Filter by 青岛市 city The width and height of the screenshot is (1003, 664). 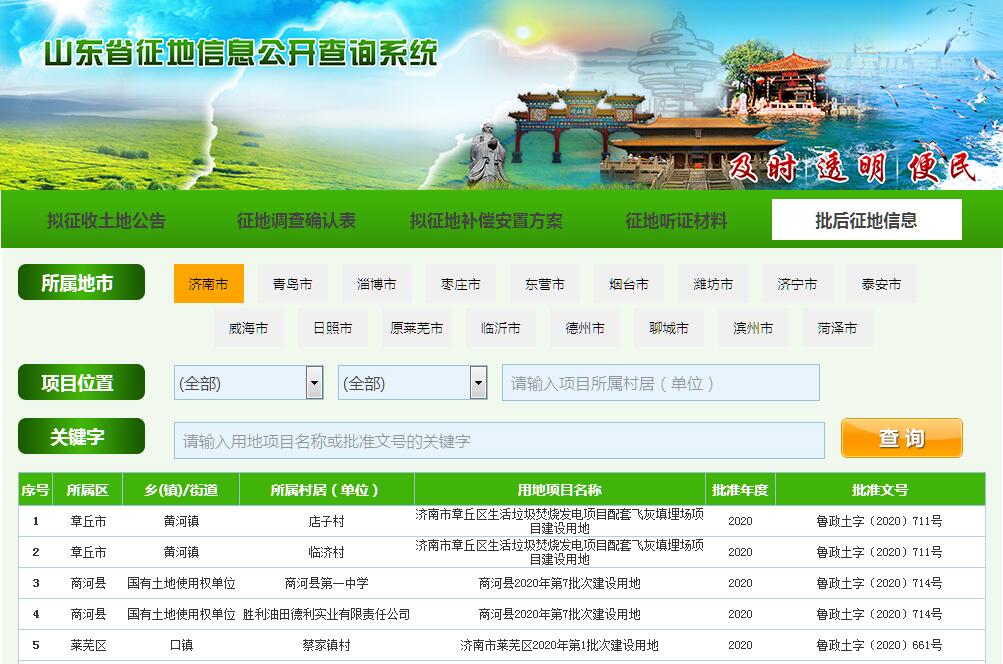click(293, 284)
